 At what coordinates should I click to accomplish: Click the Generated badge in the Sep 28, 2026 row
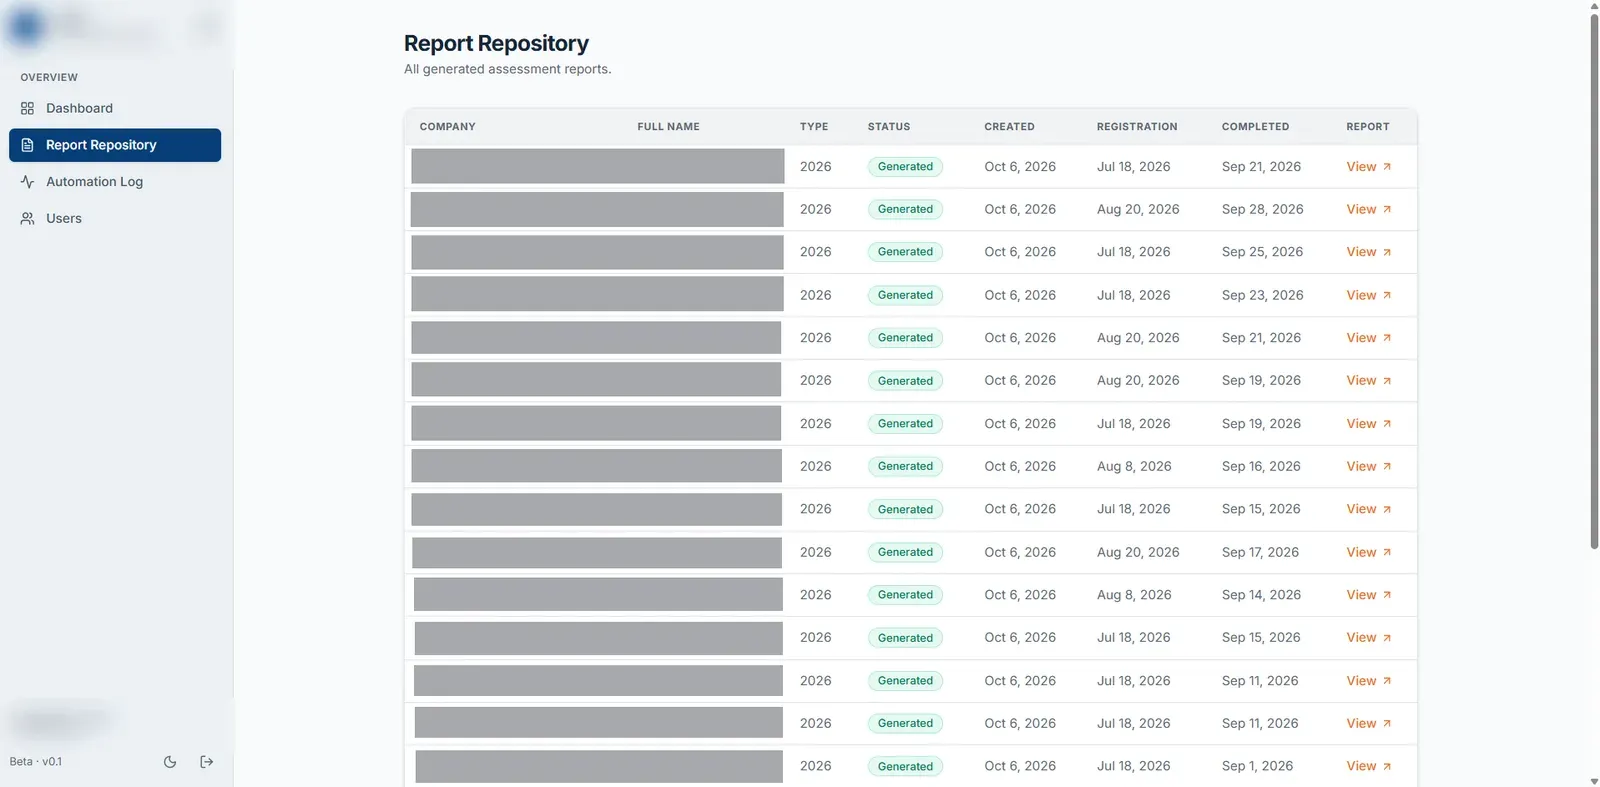pyautogui.click(x=905, y=209)
